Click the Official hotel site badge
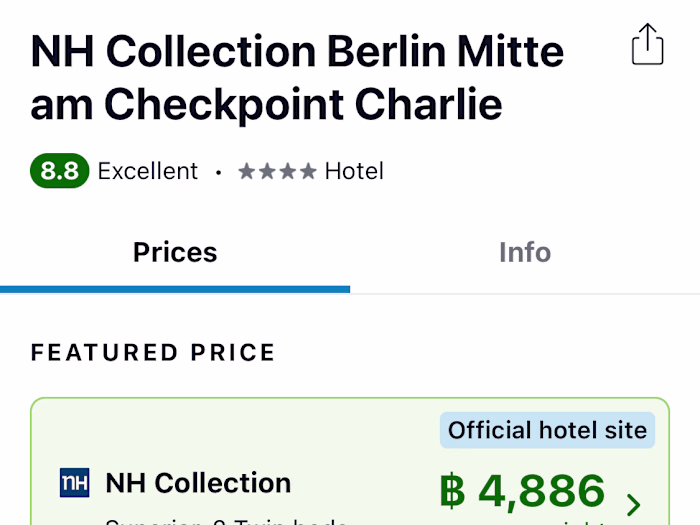The height and width of the screenshot is (525, 700). tap(547, 430)
